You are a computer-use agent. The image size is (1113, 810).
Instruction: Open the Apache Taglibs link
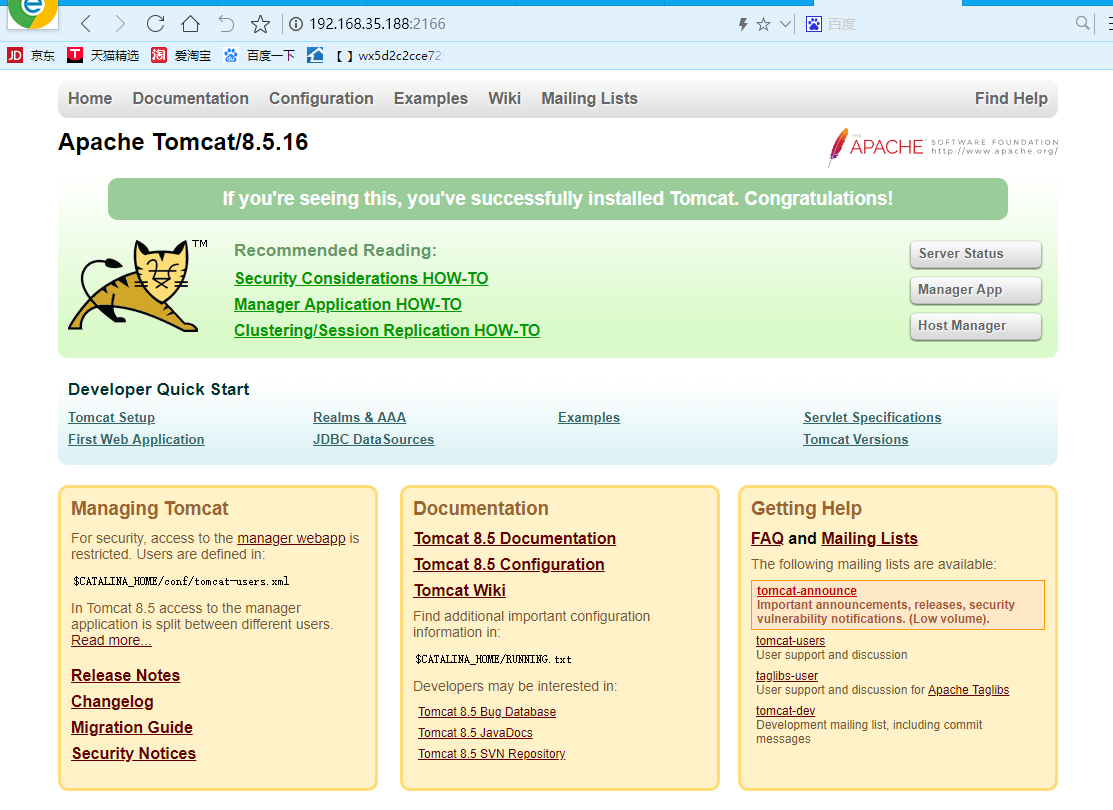968,690
